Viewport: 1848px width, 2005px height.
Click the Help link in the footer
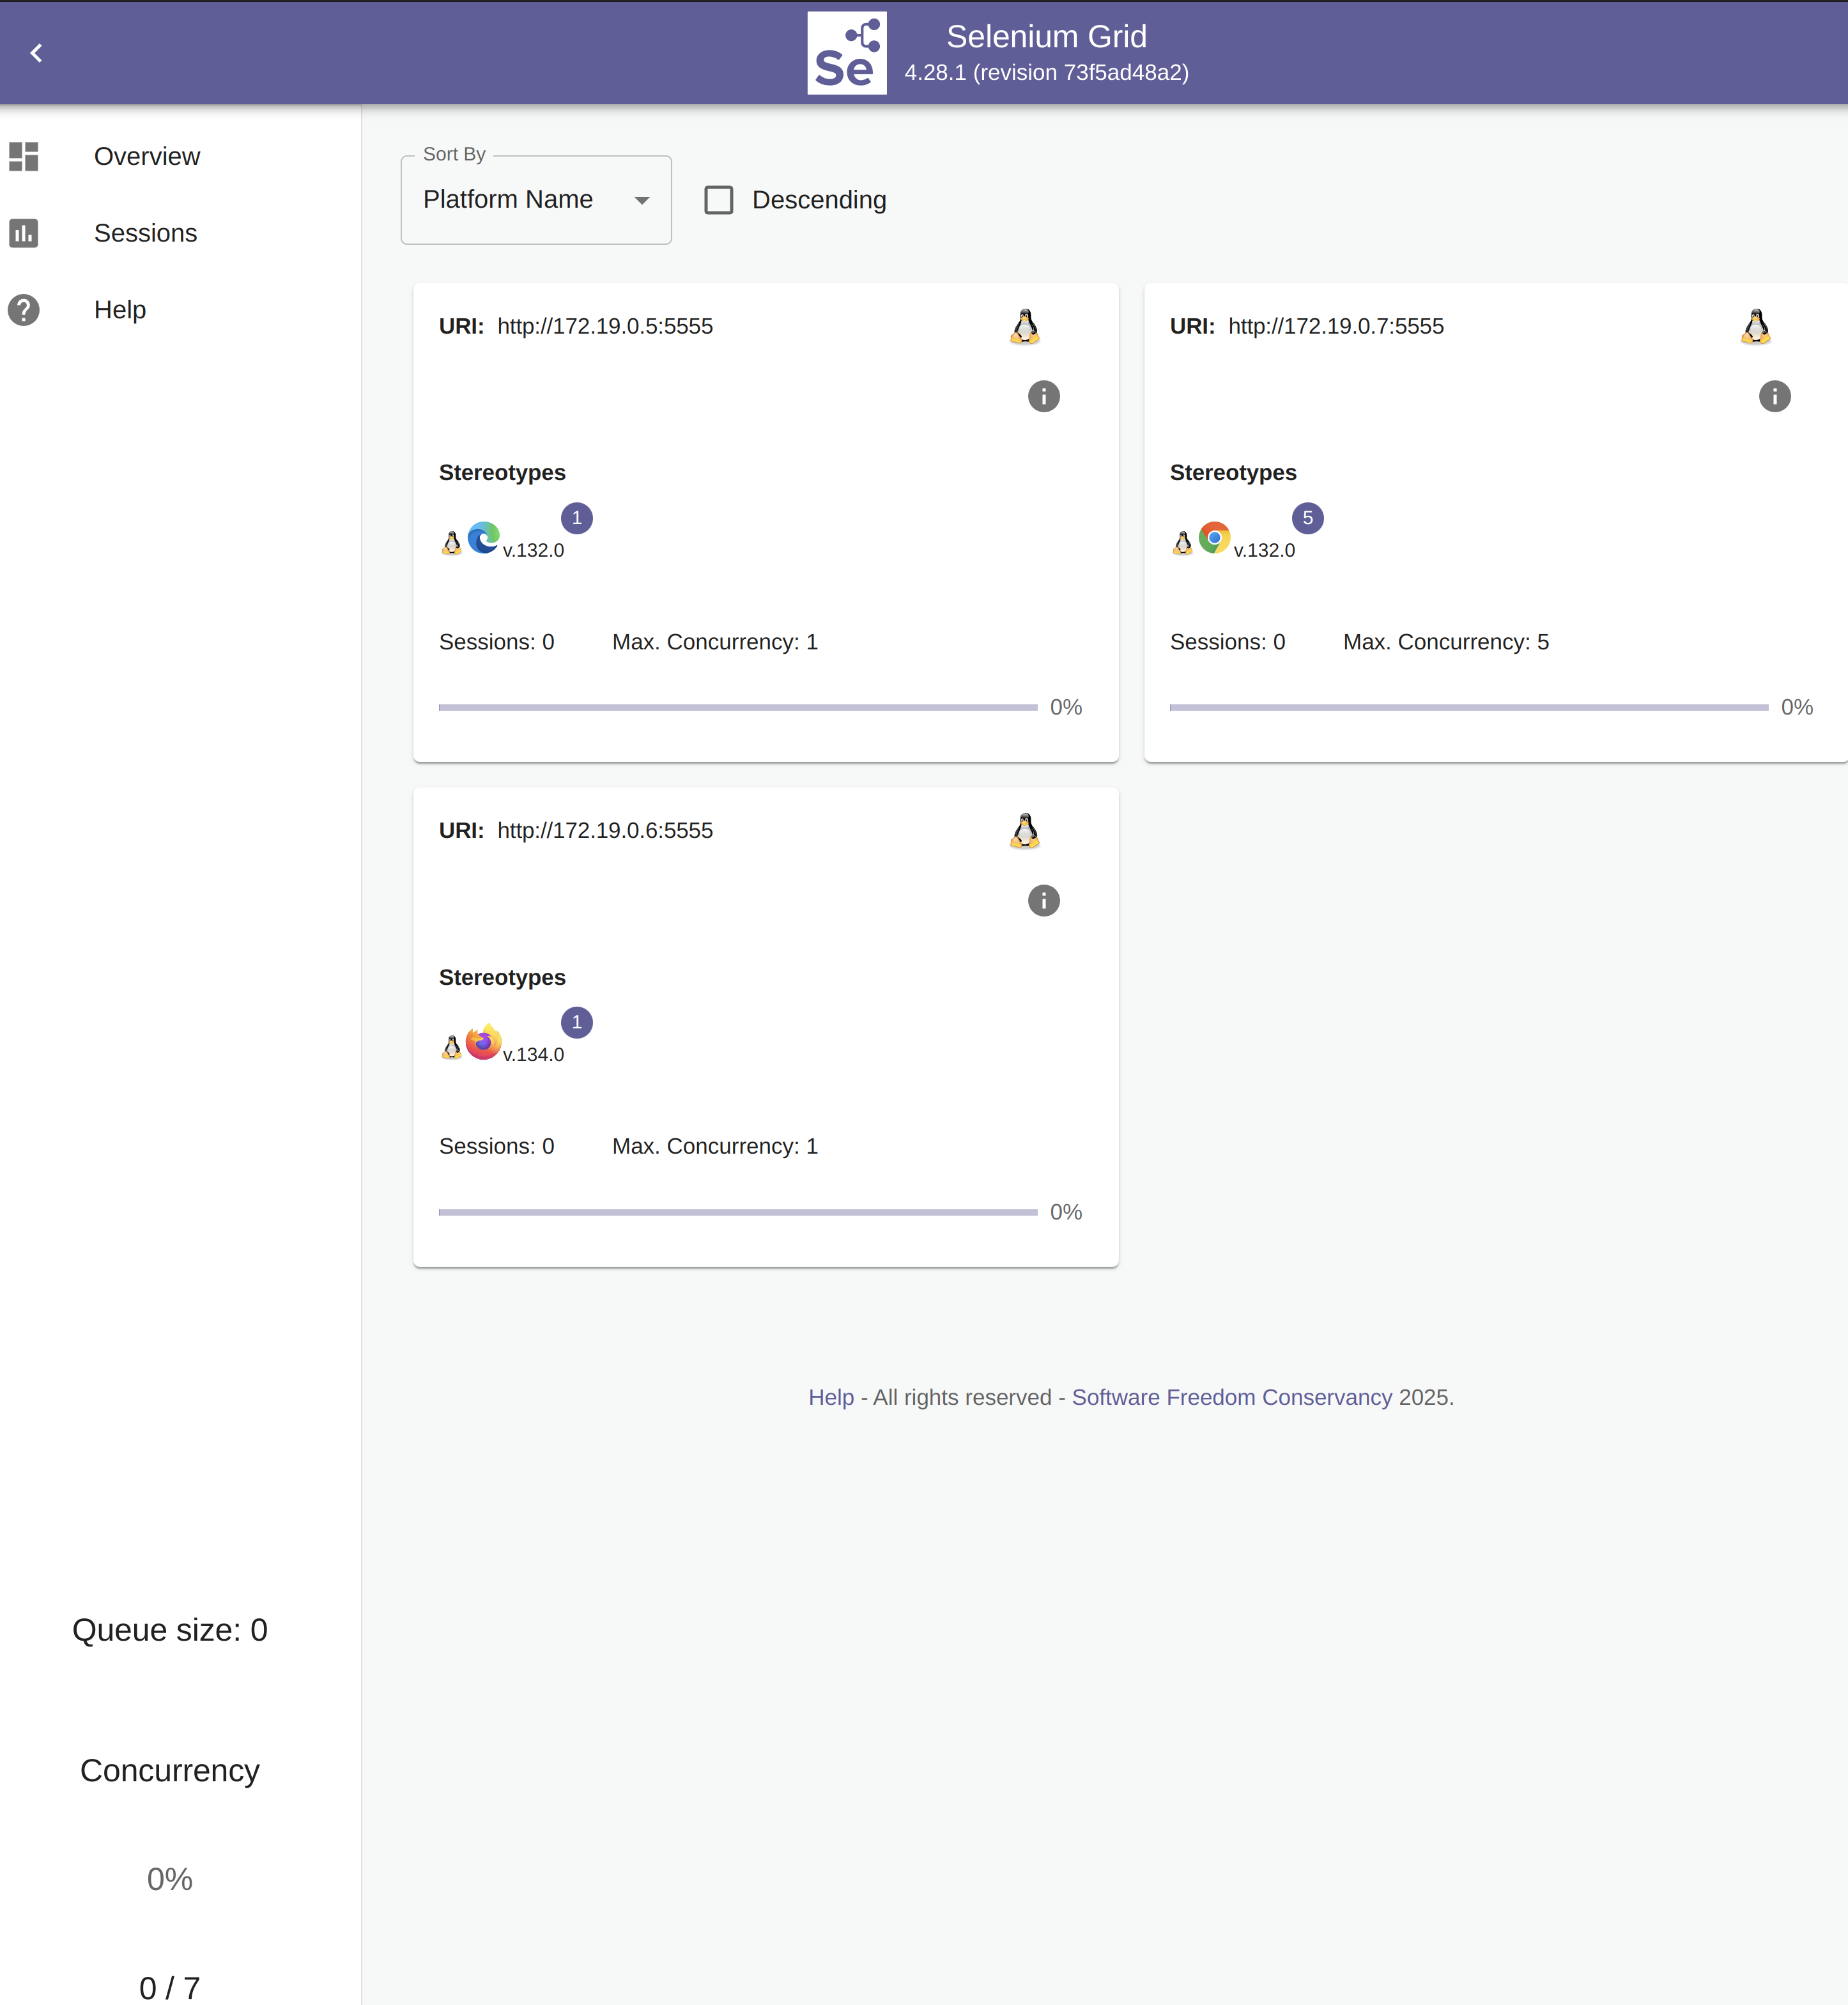(x=830, y=1397)
